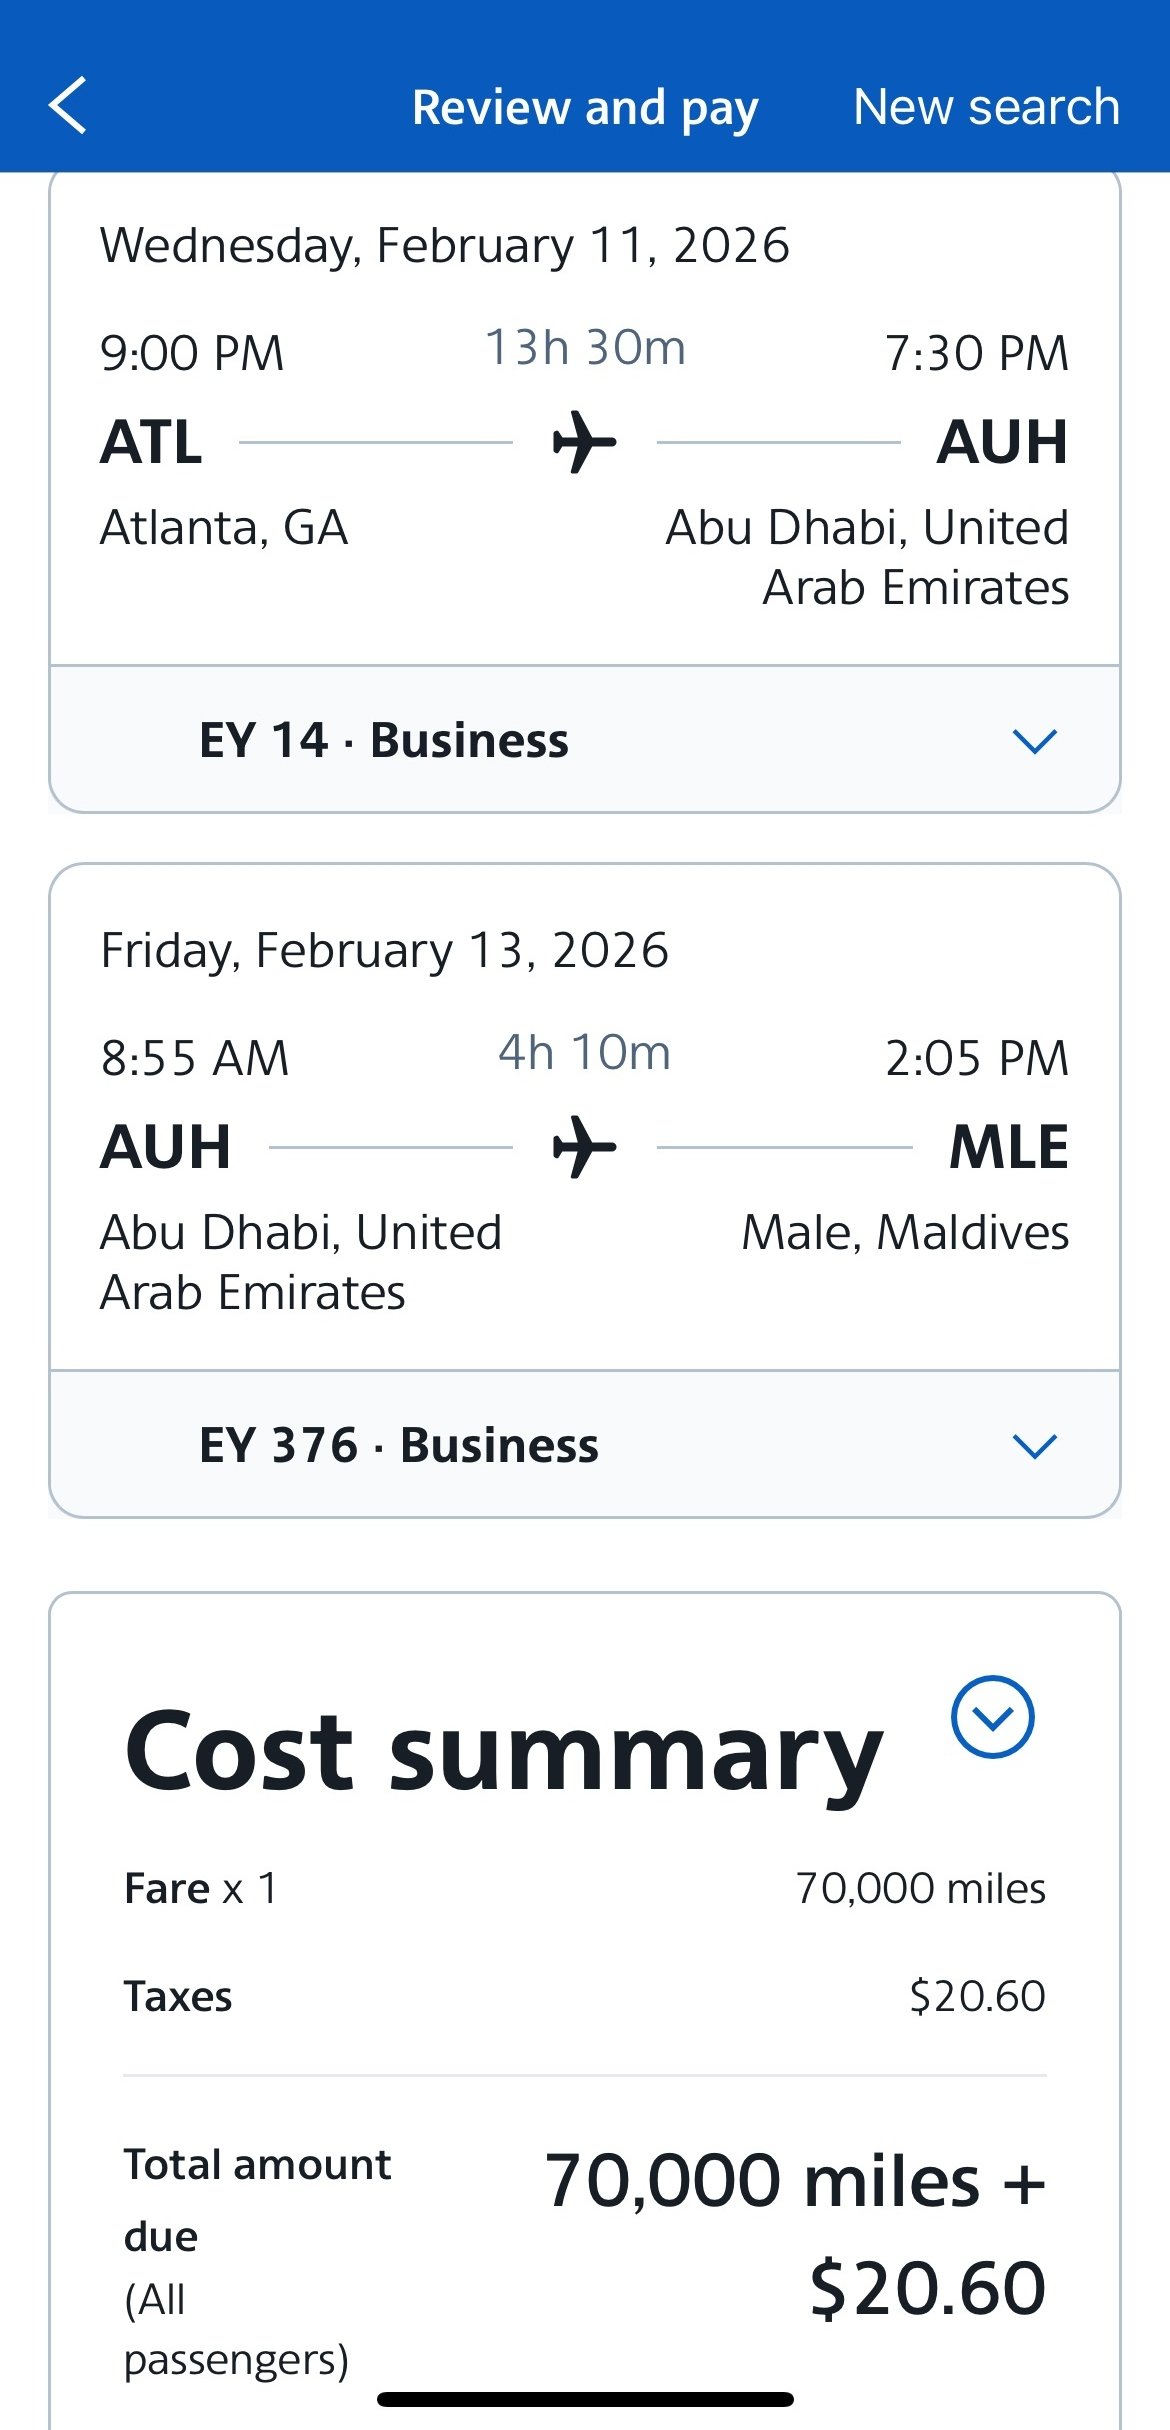Select the EY 376 Business row

(399, 1446)
